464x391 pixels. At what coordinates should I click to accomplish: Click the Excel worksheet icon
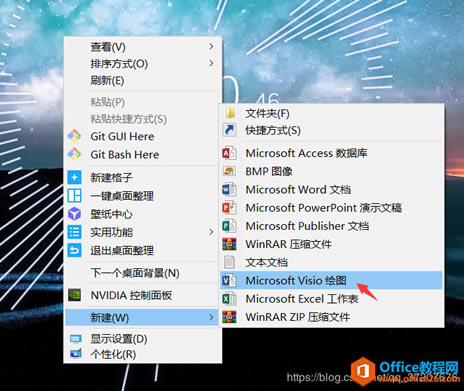coord(229,298)
